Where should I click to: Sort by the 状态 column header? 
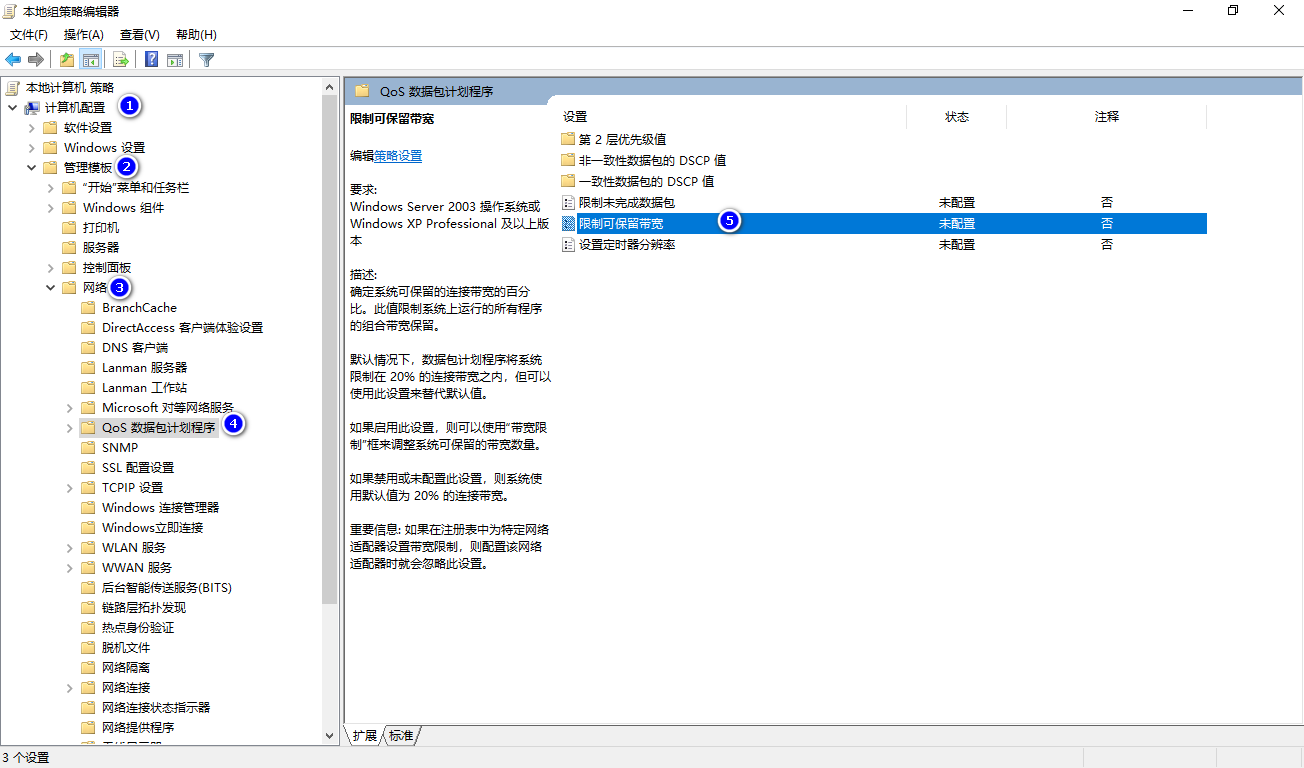click(x=957, y=117)
